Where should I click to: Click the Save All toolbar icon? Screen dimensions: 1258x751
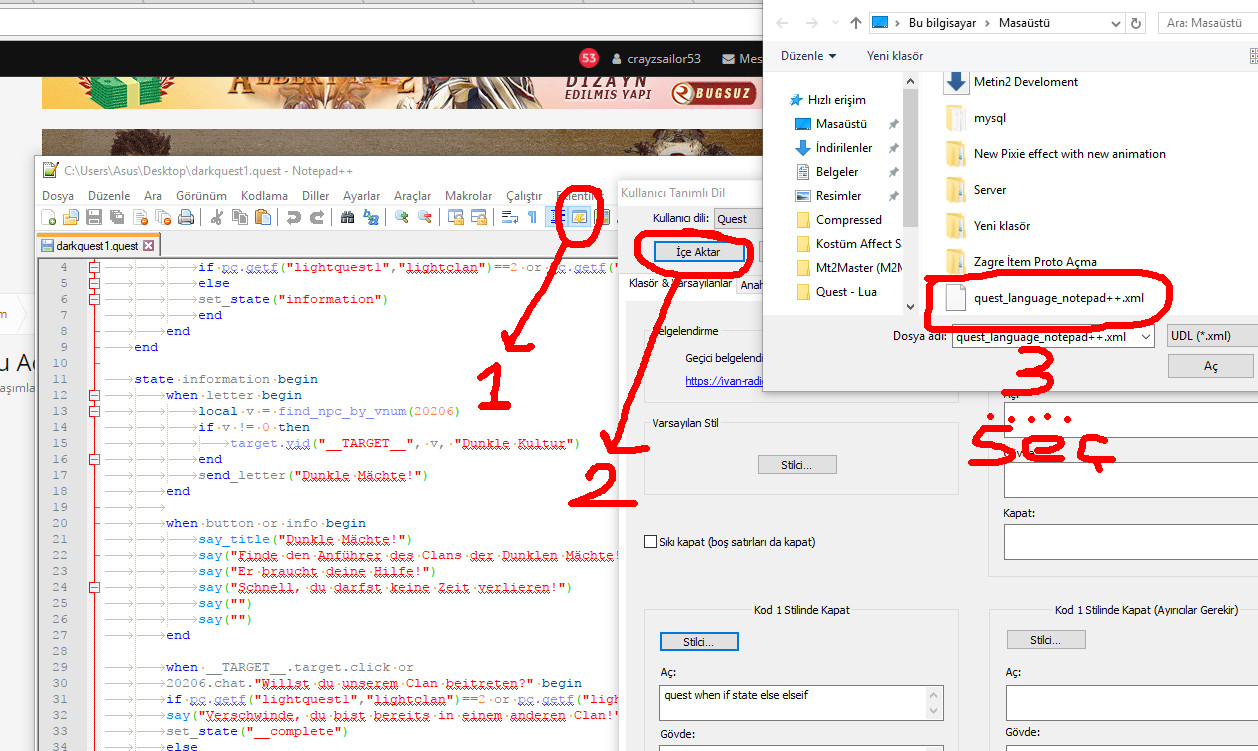point(117,217)
